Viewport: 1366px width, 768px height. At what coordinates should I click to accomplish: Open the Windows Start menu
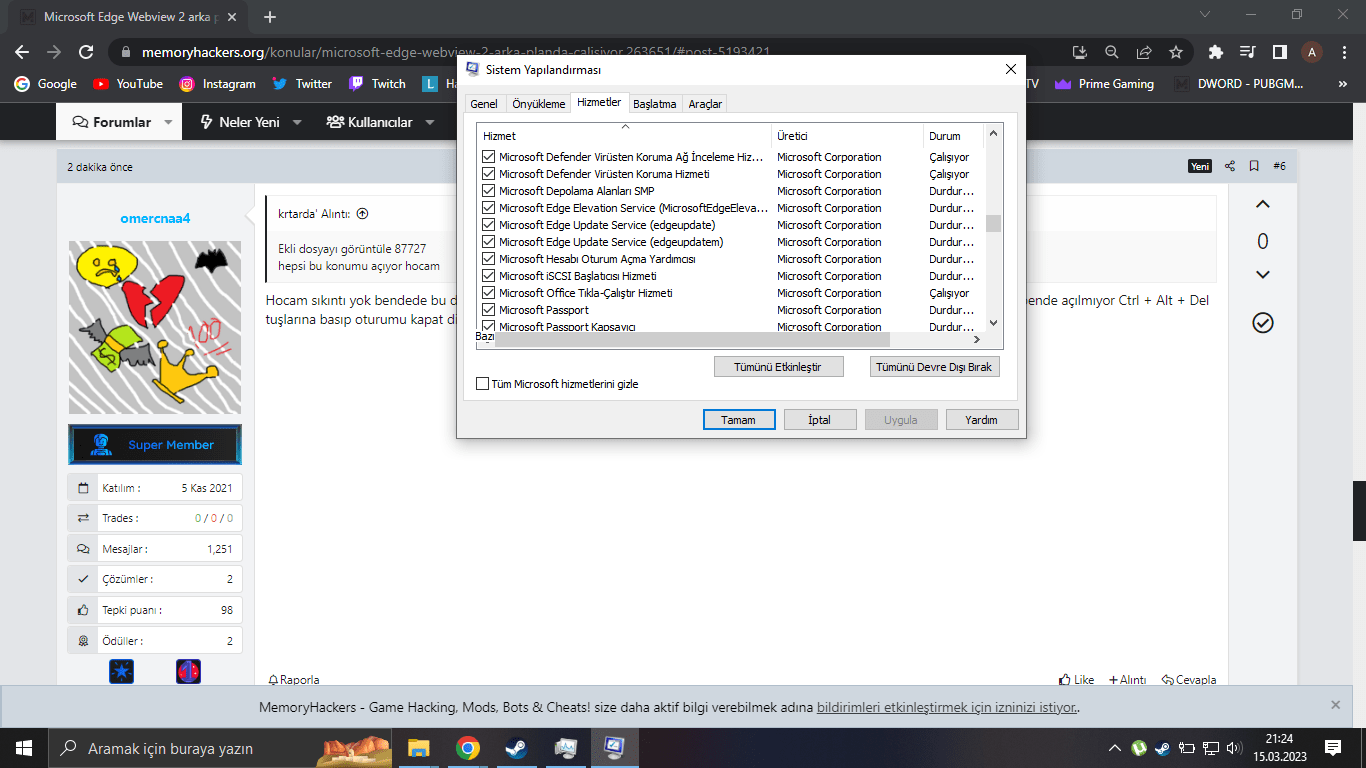click(x=23, y=748)
